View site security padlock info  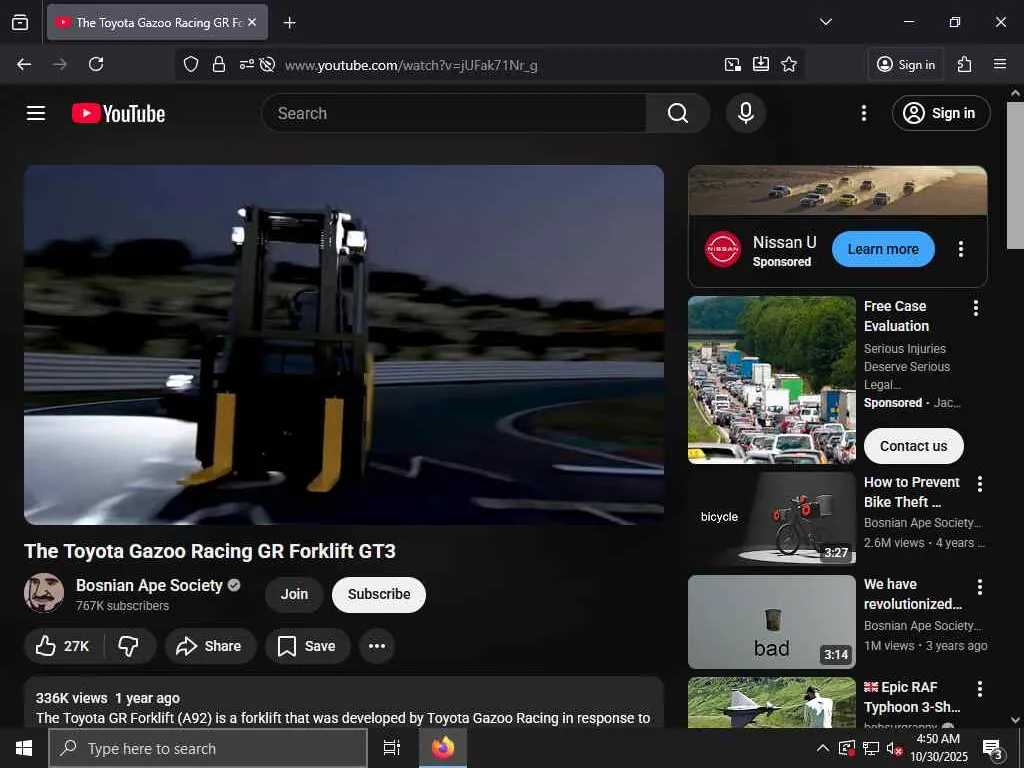click(x=219, y=64)
